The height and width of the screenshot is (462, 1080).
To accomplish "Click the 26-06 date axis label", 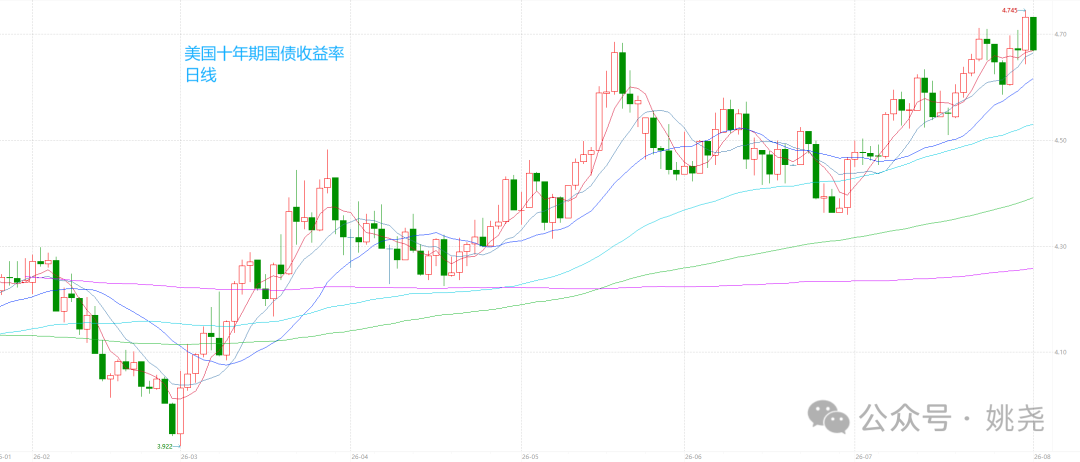I will [x=693, y=456].
